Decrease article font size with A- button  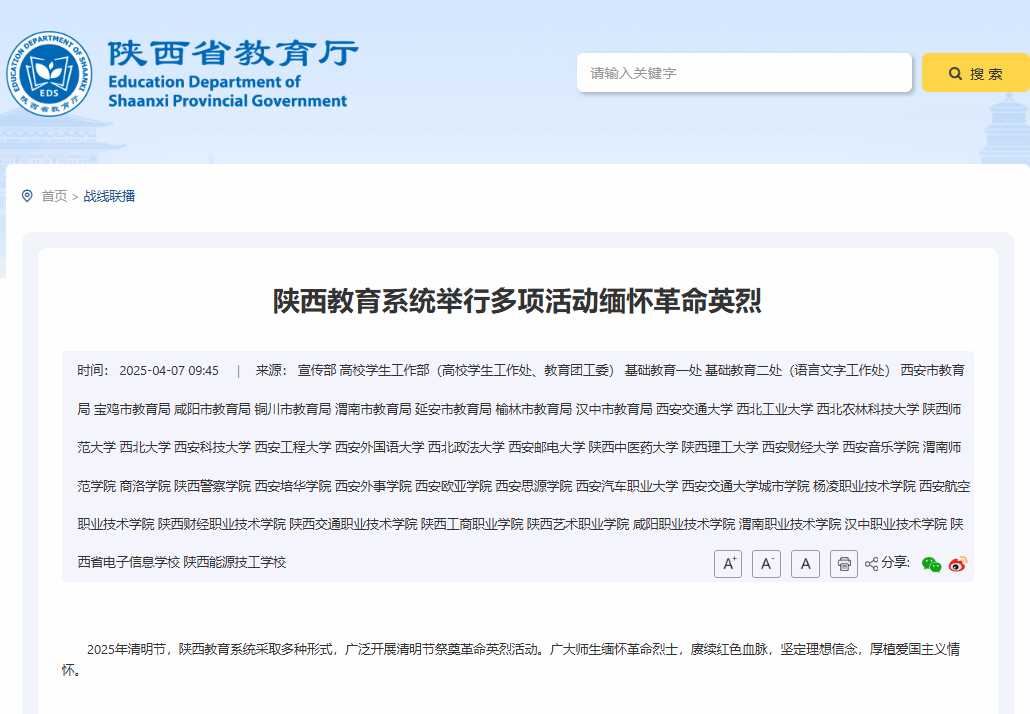tap(766, 564)
